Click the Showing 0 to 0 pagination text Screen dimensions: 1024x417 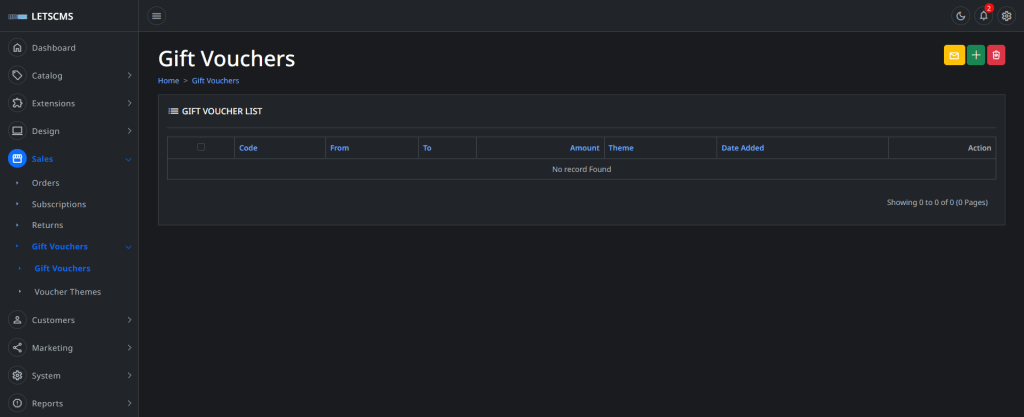coord(937,202)
